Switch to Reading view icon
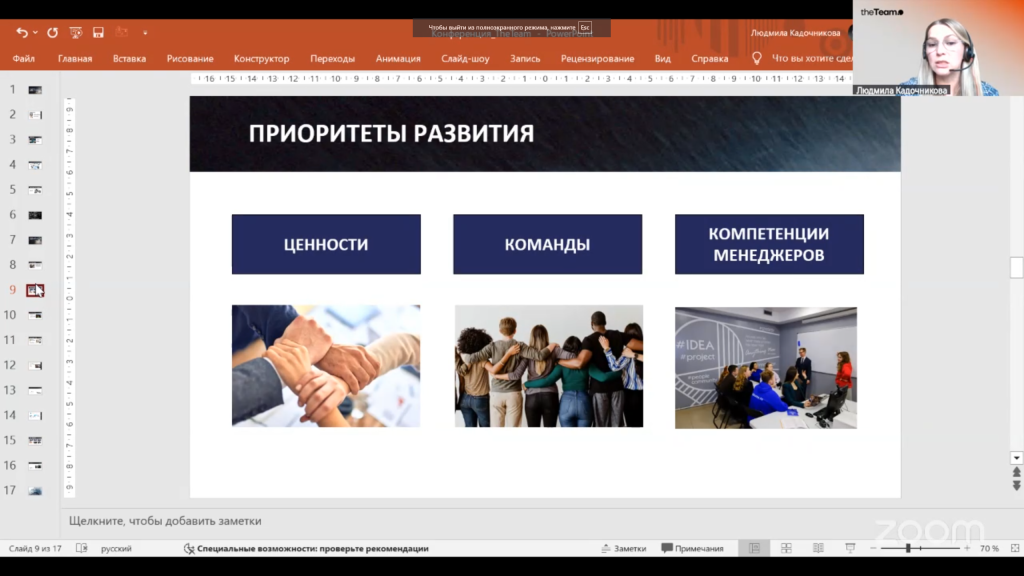Viewport: 1024px width, 576px height. point(818,549)
